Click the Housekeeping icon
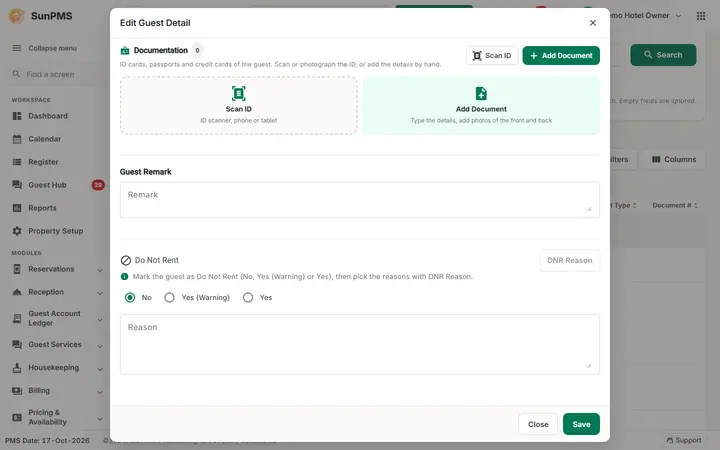The width and height of the screenshot is (720, 450). [17, 367]
